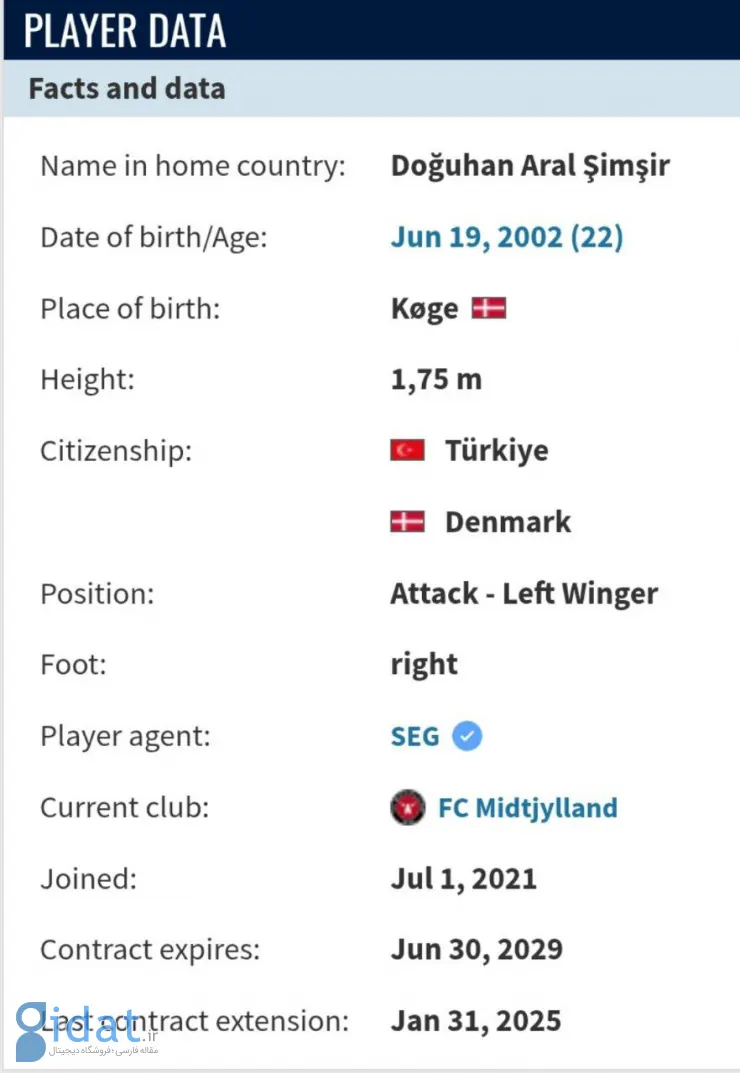
Task: Click the Jan 31, 2025 contract extension date
Action: coord(476,1021)
